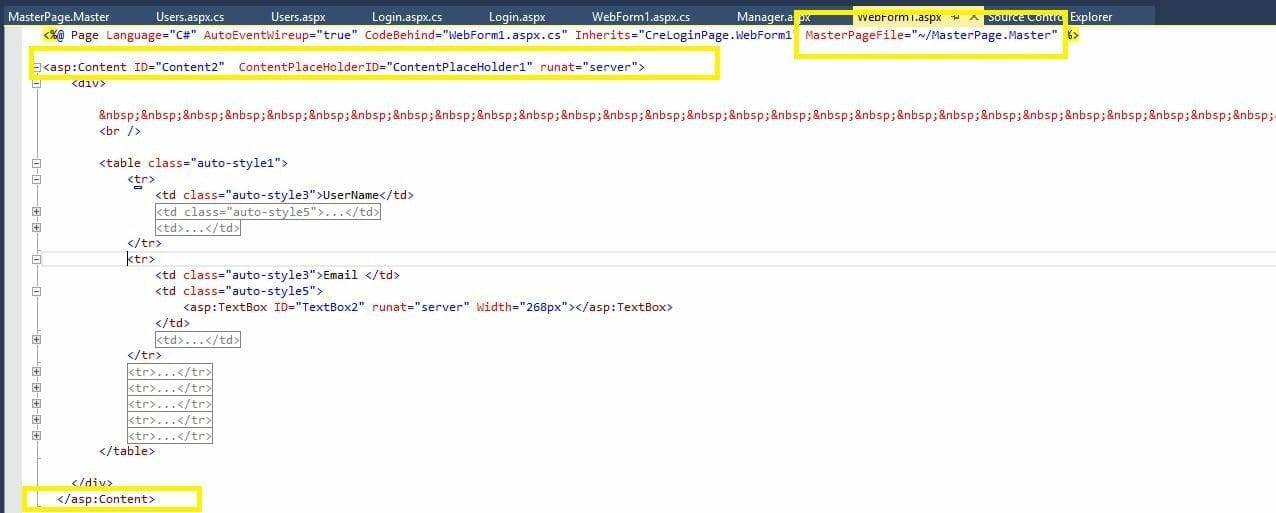Expand the last collapsed tr row
Image resolution: width=1276 pixels, height=513 pixels.
pos(36,436)
